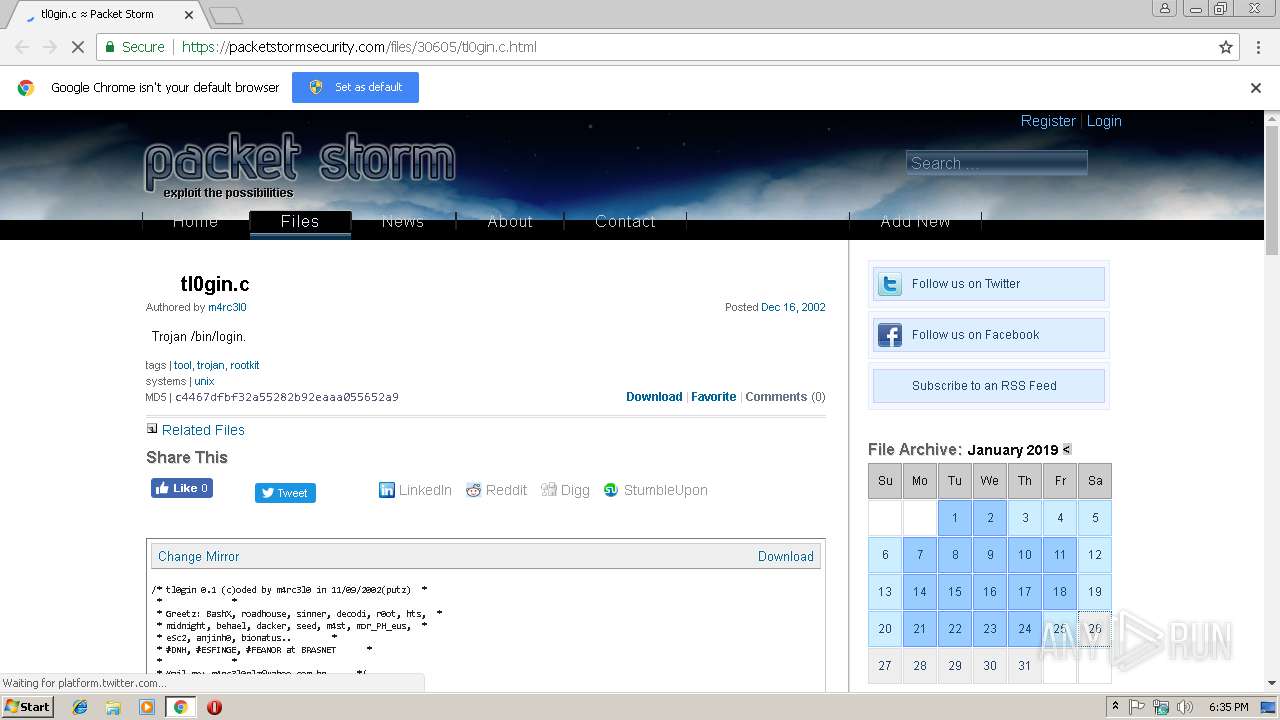Click the Secure padlock indicator
1280x720 pixels.
click(x=135, y=47)
